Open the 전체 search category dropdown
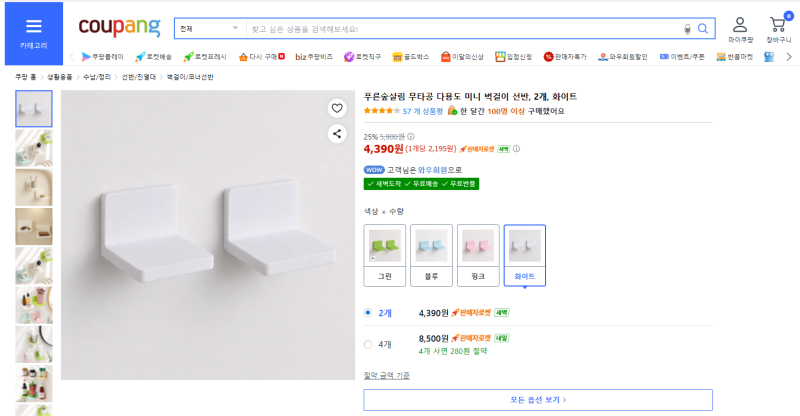800x416 pixels. pyautogui.click(x=210, y=29)
